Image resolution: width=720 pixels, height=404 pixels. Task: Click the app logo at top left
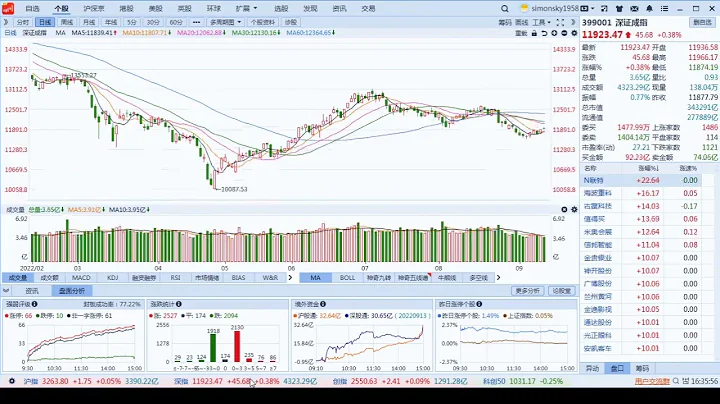pyautogui.click(x=8, y=8)
